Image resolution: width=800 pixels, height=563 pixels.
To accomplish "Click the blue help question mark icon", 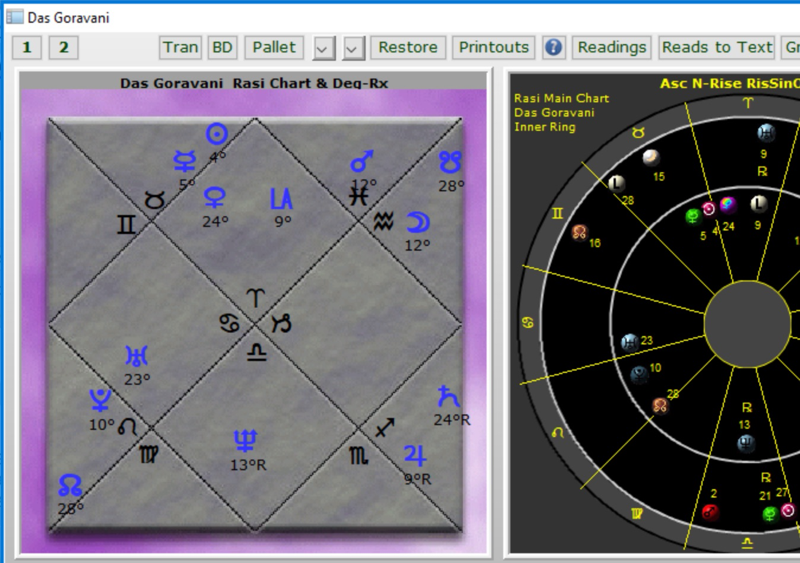I will (x=553, y=47).
